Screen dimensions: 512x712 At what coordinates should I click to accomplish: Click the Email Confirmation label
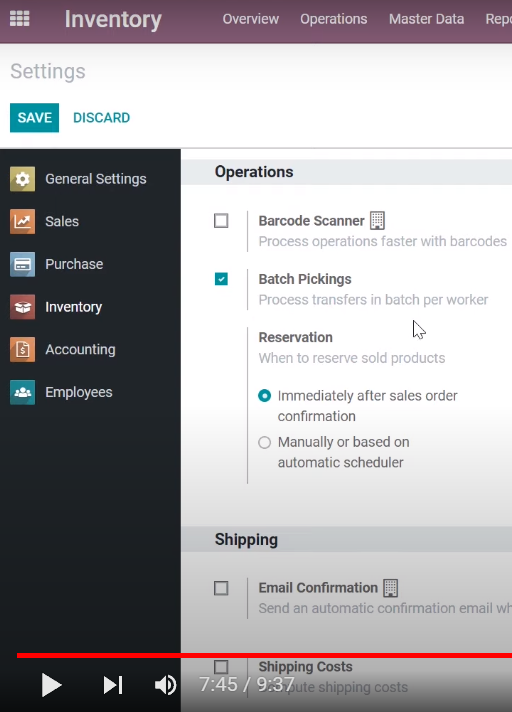coord(318,588)
